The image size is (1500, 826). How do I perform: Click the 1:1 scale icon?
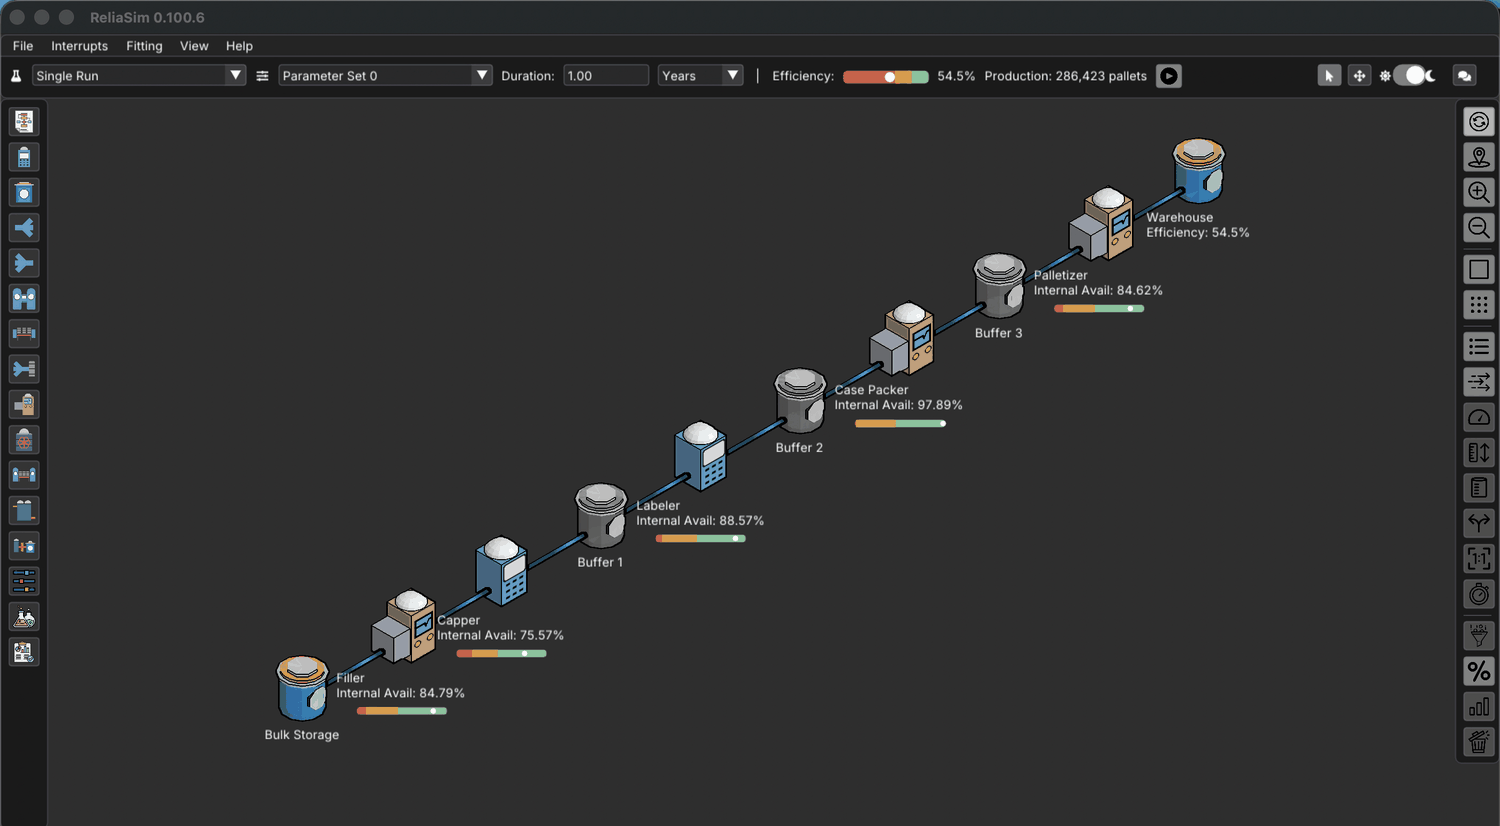[1479, 558]
